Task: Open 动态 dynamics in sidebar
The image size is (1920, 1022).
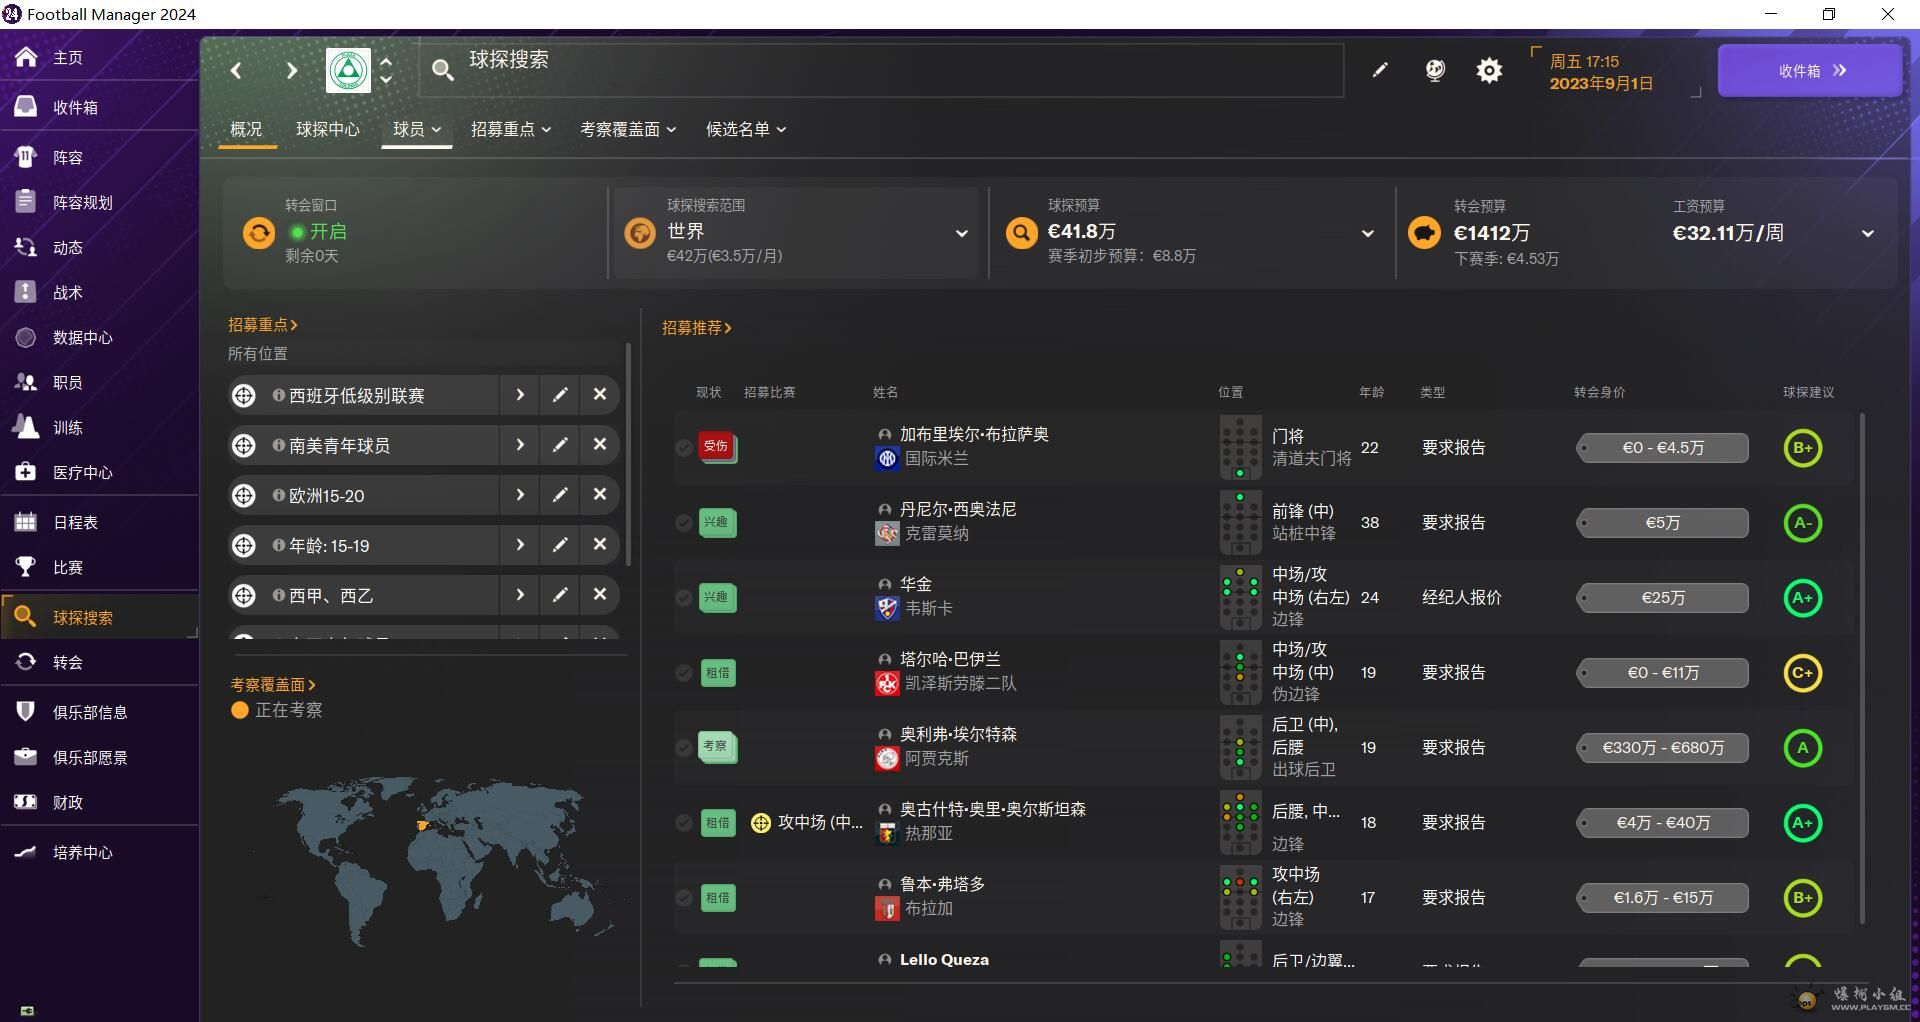Action: click(x=100, y=247)
